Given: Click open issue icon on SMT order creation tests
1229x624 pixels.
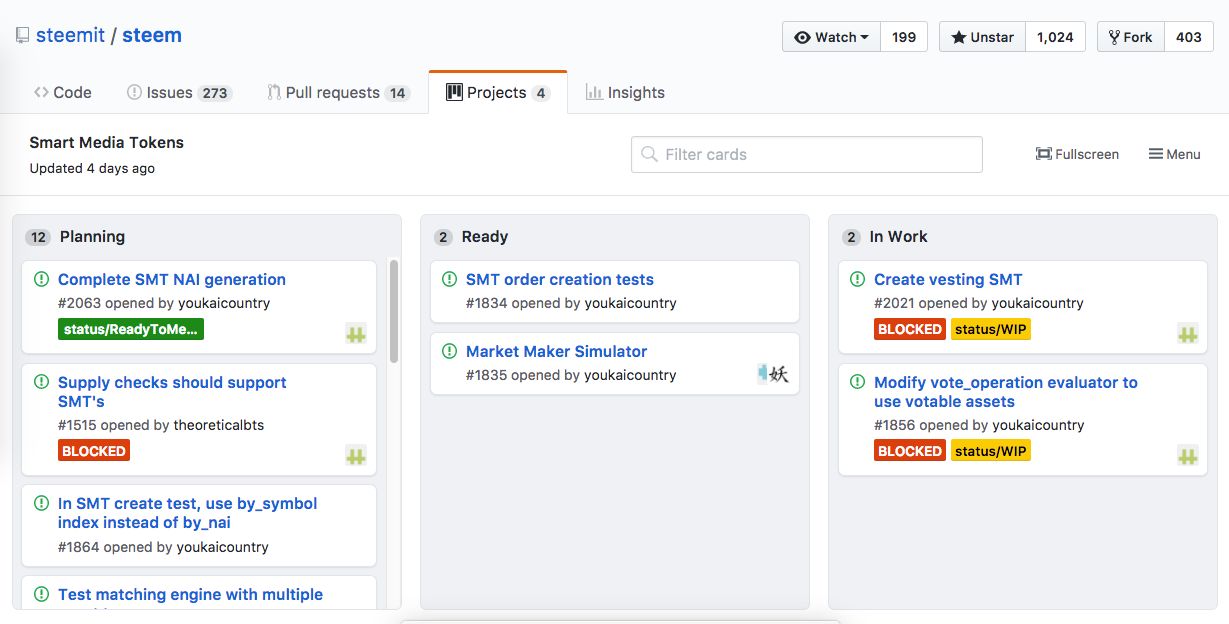Looking at the screenshot, I should tap(450, 280).
